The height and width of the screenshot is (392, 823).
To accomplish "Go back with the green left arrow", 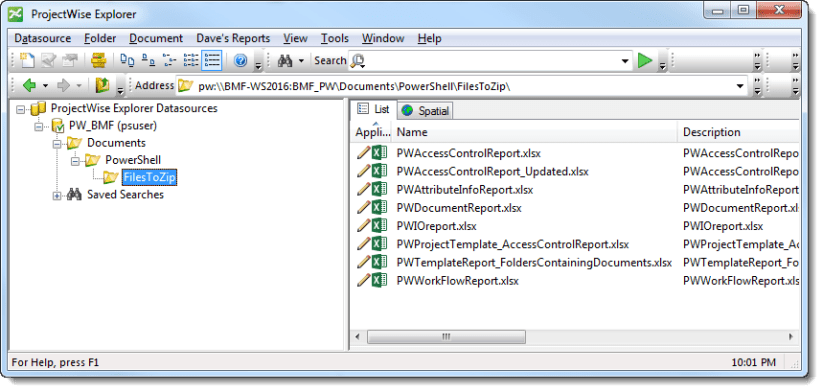I will [29, 86].
